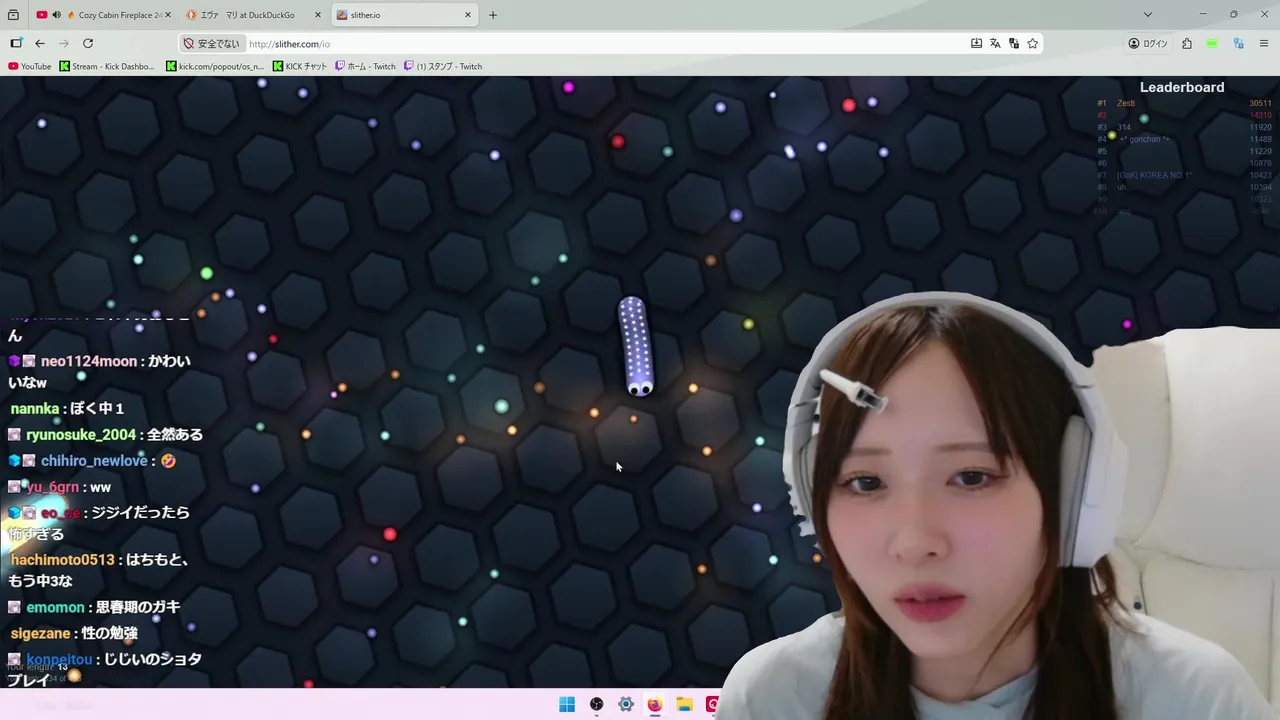
Task: Expand the list-all-tabs chevron
Action: (x=1148, y=15)
